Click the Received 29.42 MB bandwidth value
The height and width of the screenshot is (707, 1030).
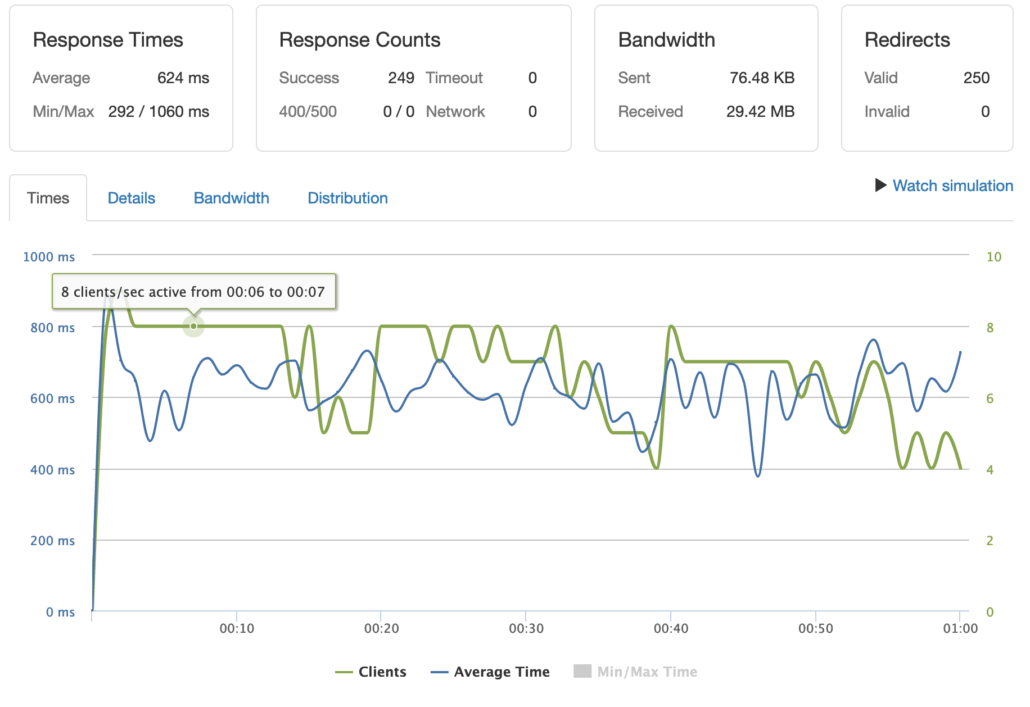[x=760, y=111]
